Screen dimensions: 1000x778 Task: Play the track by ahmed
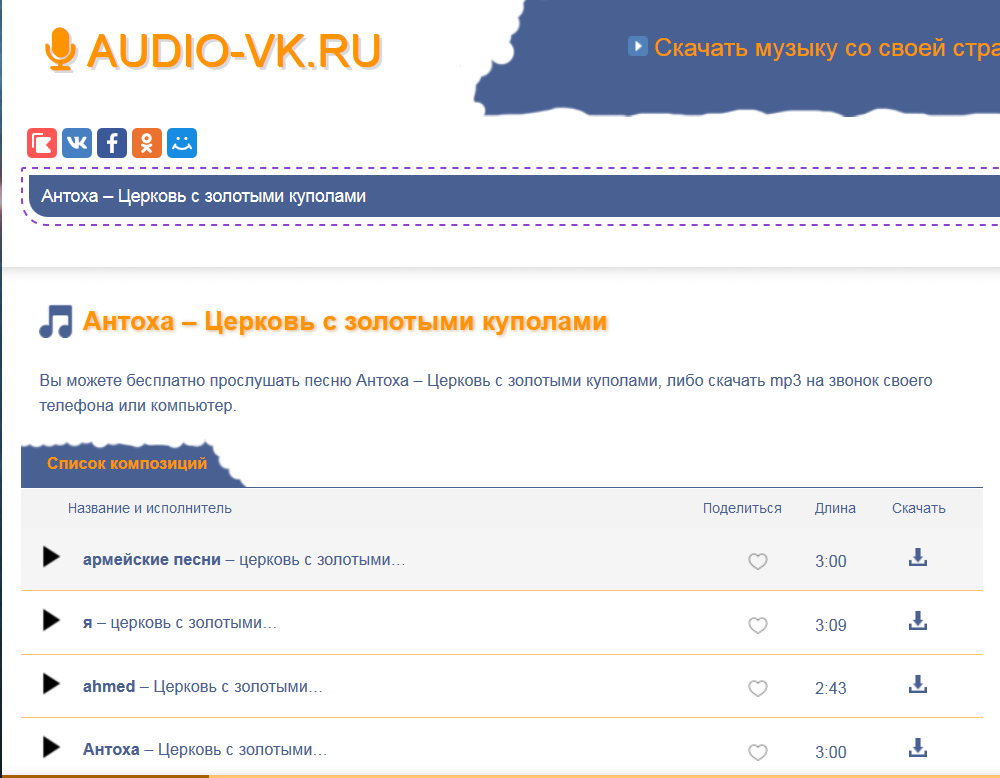coord(50,686)
